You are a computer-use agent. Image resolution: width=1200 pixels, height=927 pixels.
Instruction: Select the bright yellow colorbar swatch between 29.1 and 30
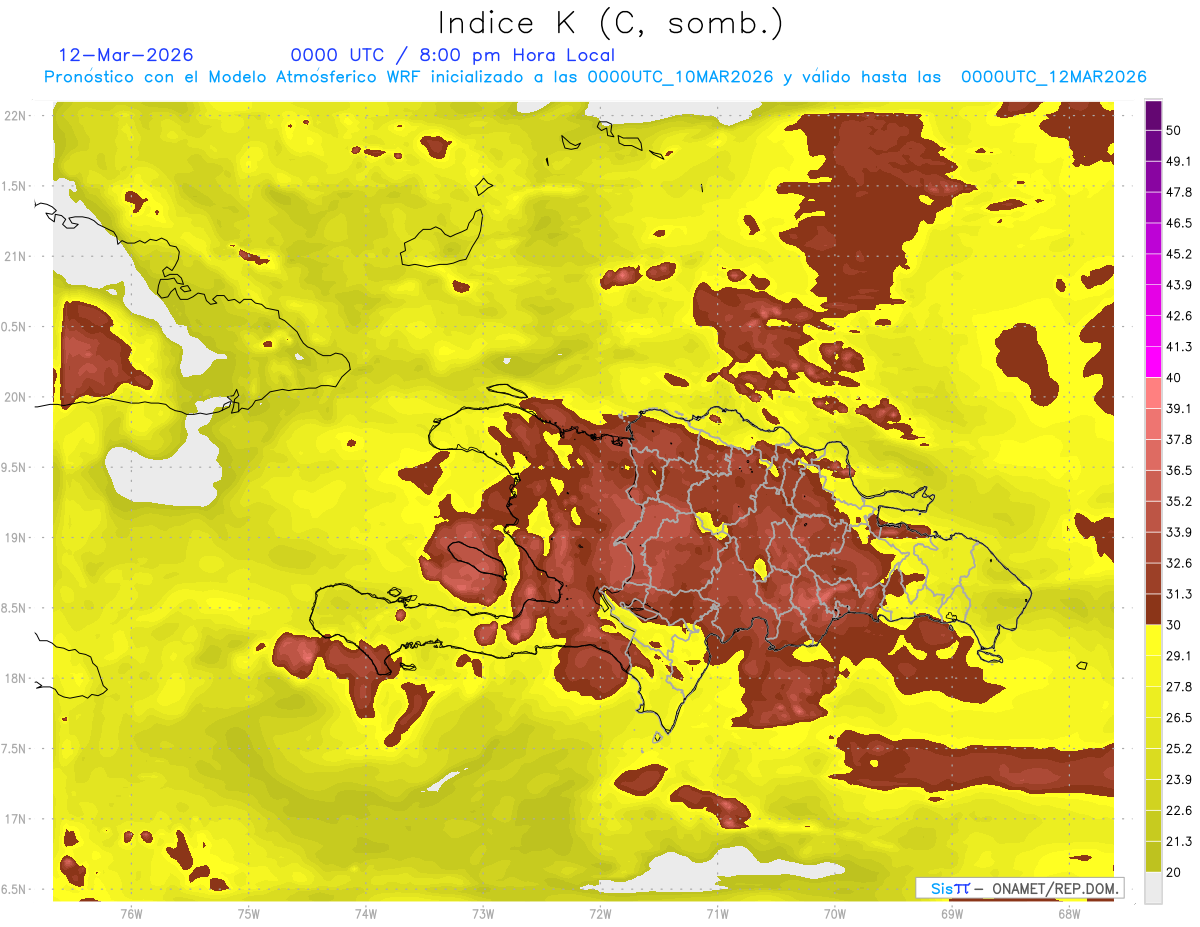[1153, 640]
